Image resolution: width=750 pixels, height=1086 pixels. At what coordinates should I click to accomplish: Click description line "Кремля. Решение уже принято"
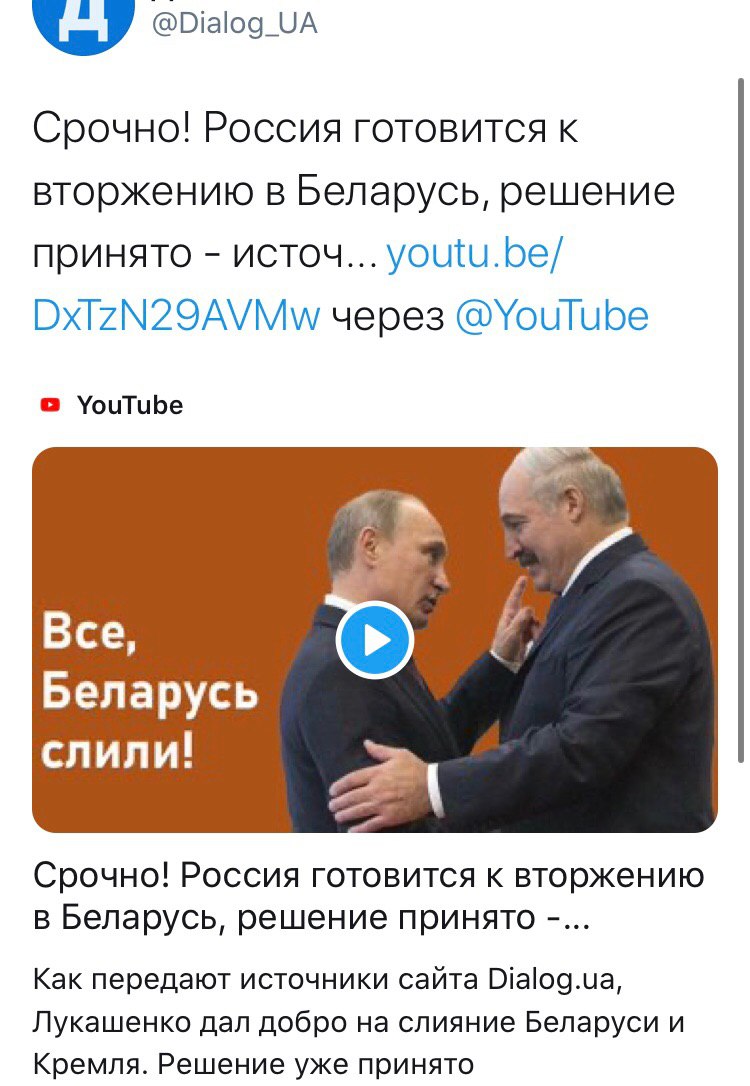click(x=253, y=1064)
